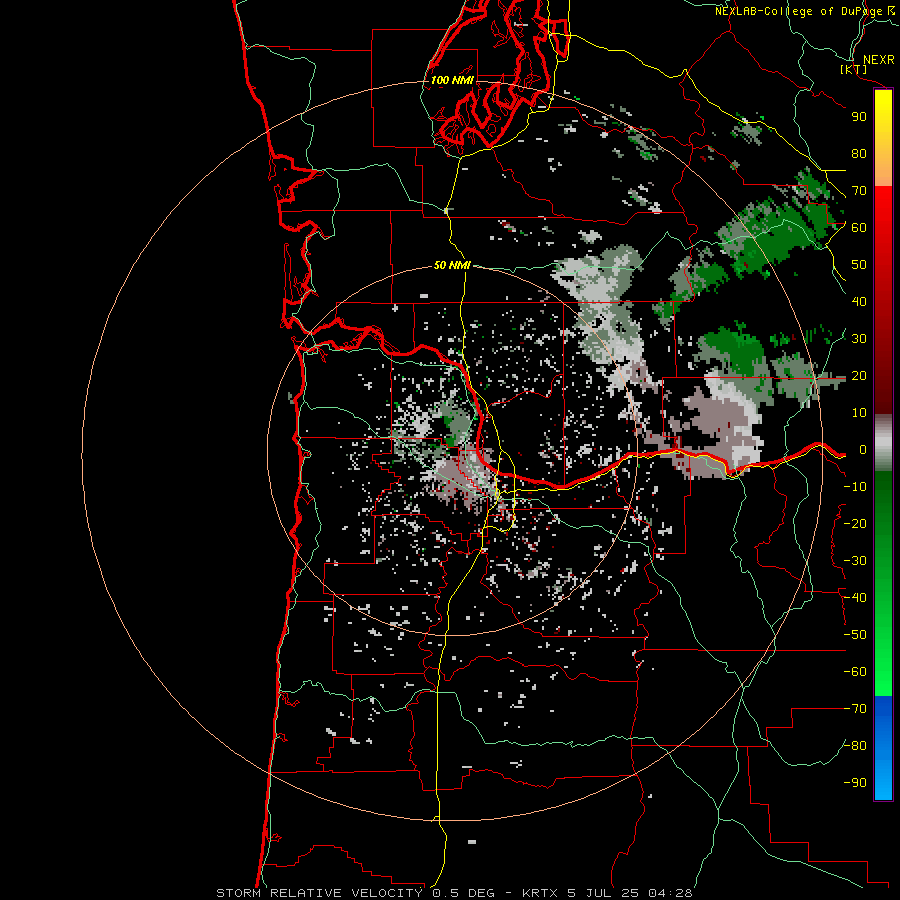Click the -10 value on the velocity scale
Image resolution: width=900 pixels, height=900 pixels.
coord(855,487)
